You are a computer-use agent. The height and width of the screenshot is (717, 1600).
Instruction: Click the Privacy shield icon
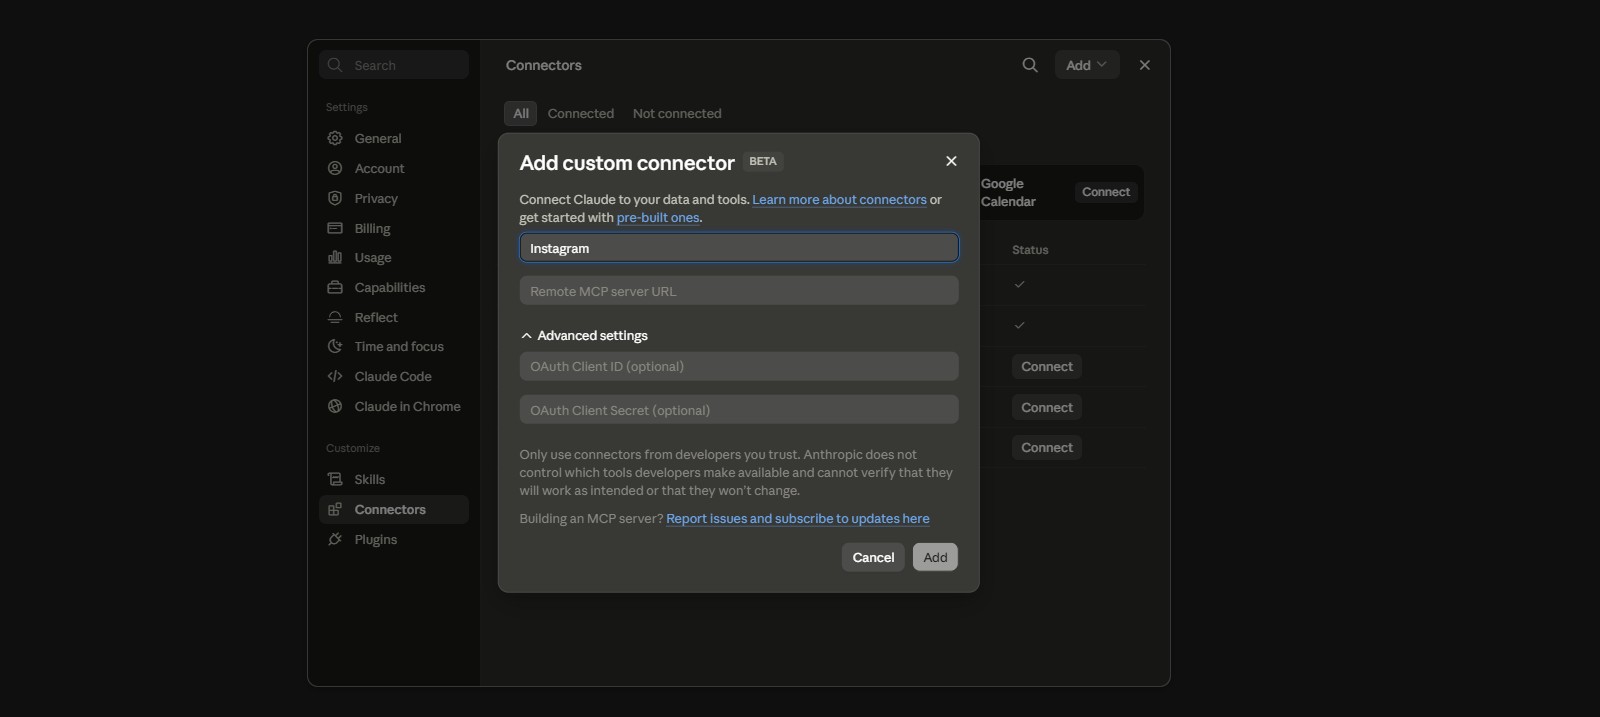335,198
